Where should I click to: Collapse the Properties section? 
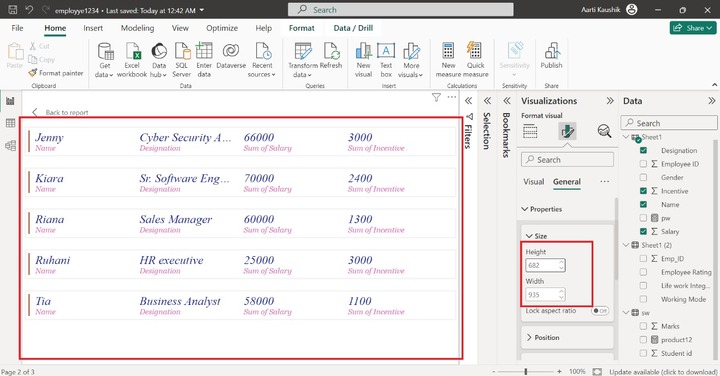(541, 209)
